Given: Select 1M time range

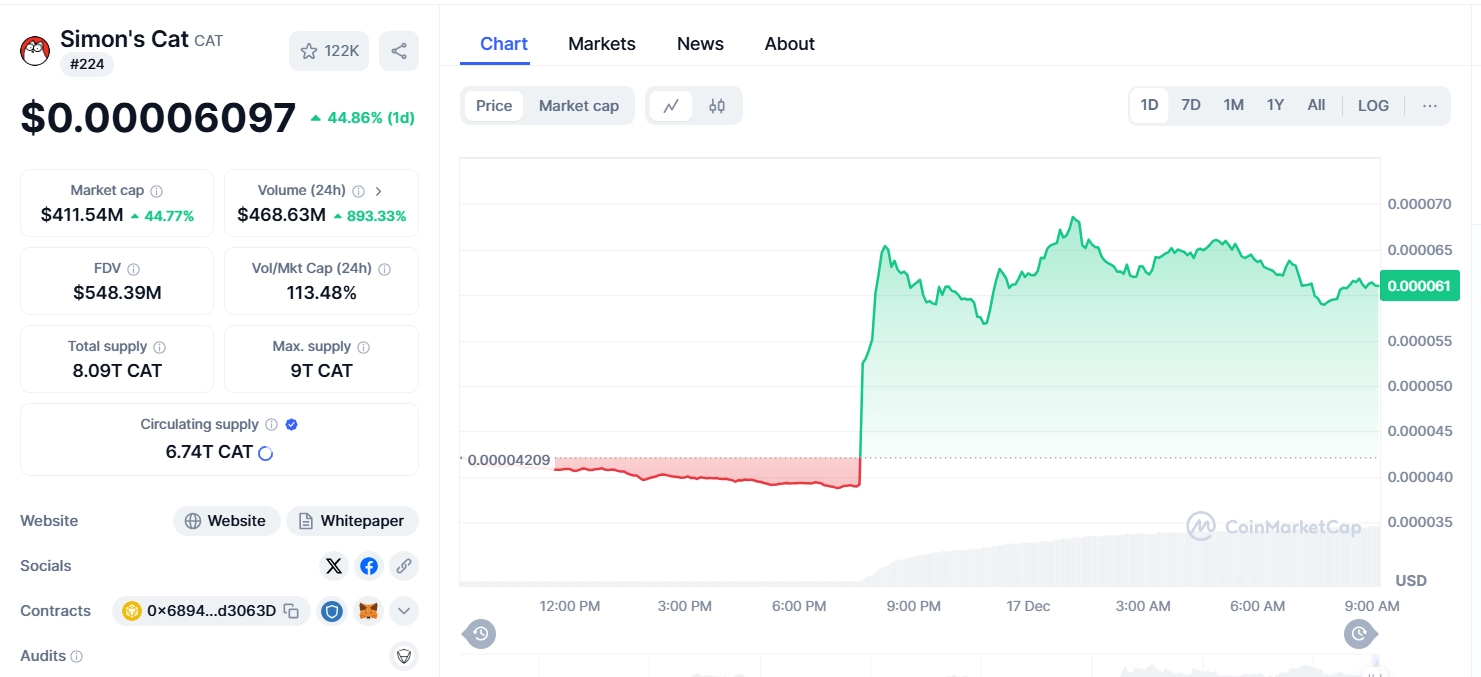Looking at the screenshot, I should [1234, 105].
